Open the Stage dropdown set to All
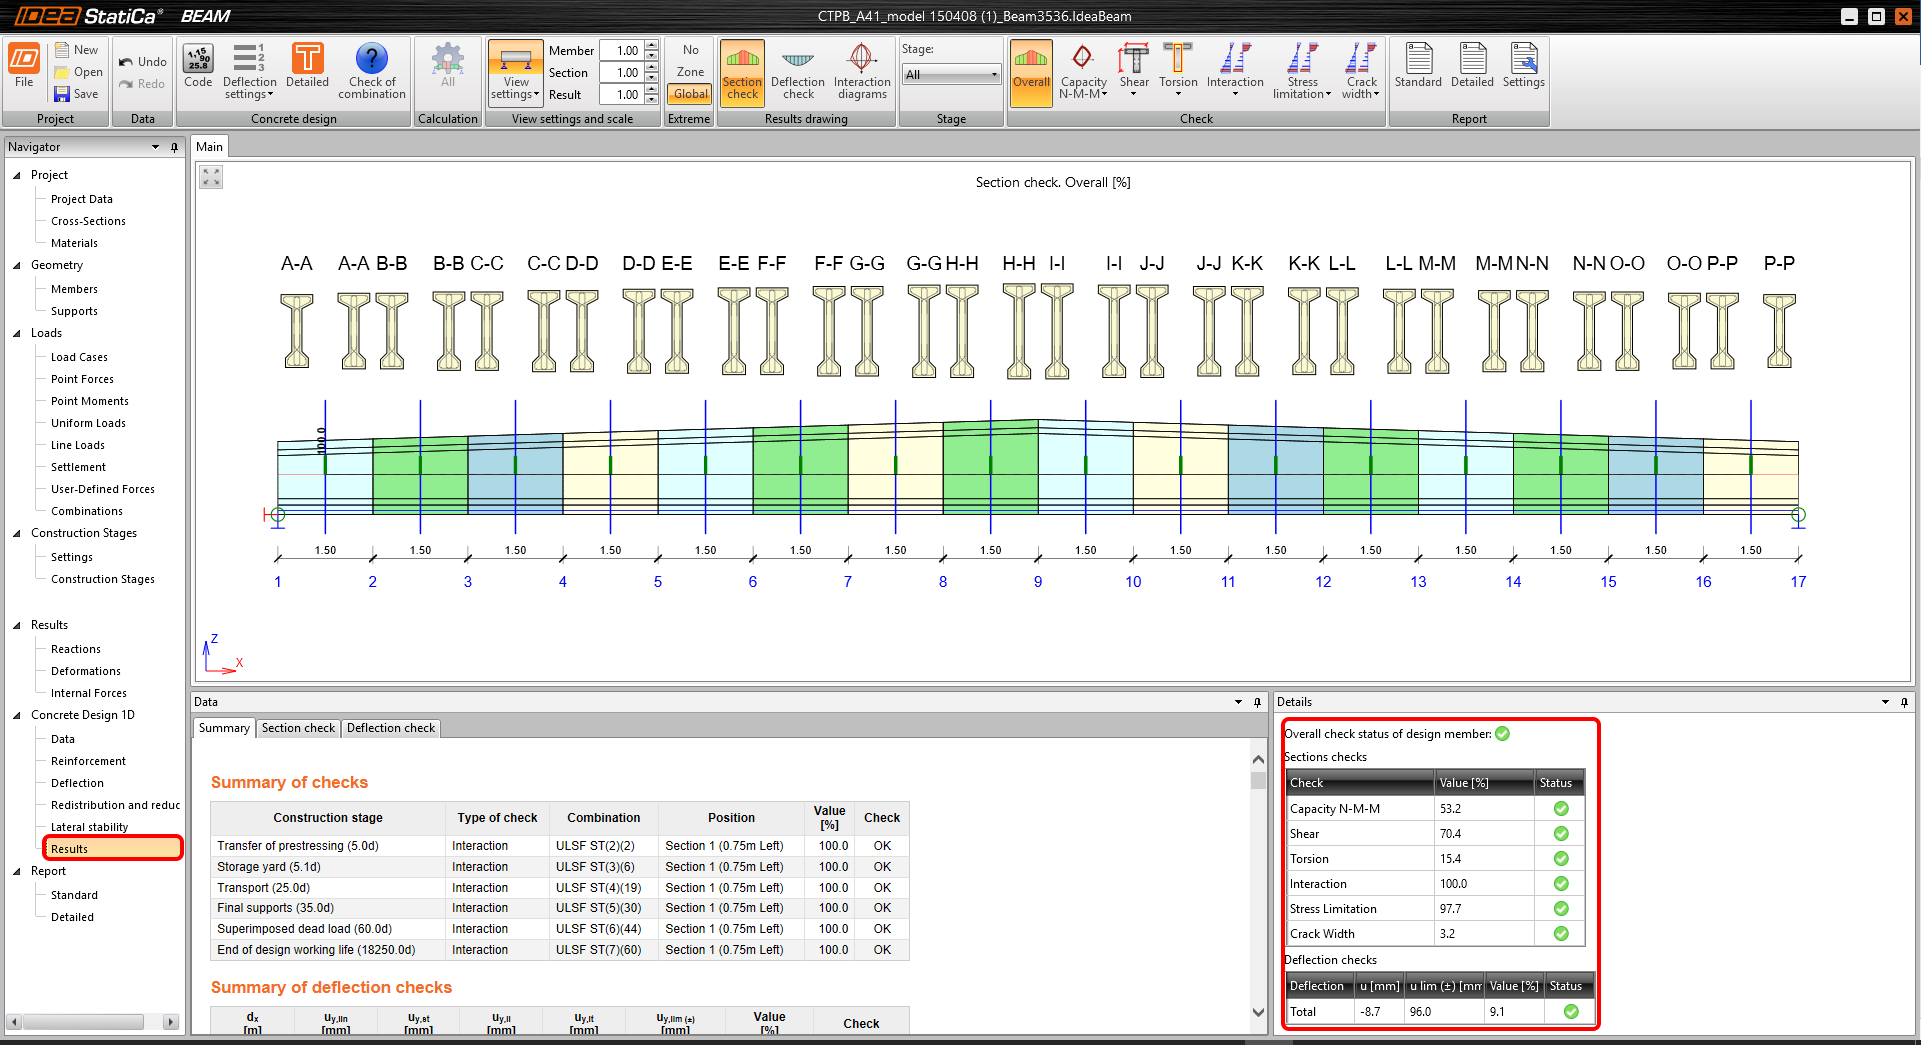Screen dimensions: 1921x1045 [951, 75]
